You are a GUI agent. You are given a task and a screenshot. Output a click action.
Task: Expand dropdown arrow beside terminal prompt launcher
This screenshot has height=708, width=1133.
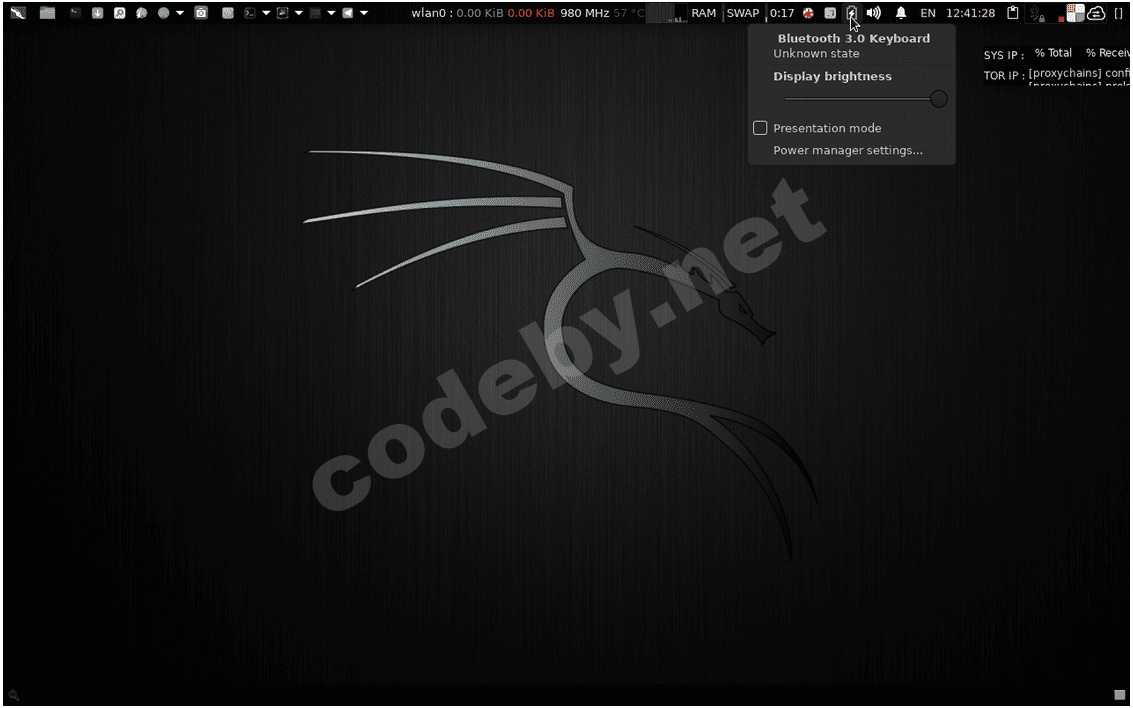[x=266, y=13]
